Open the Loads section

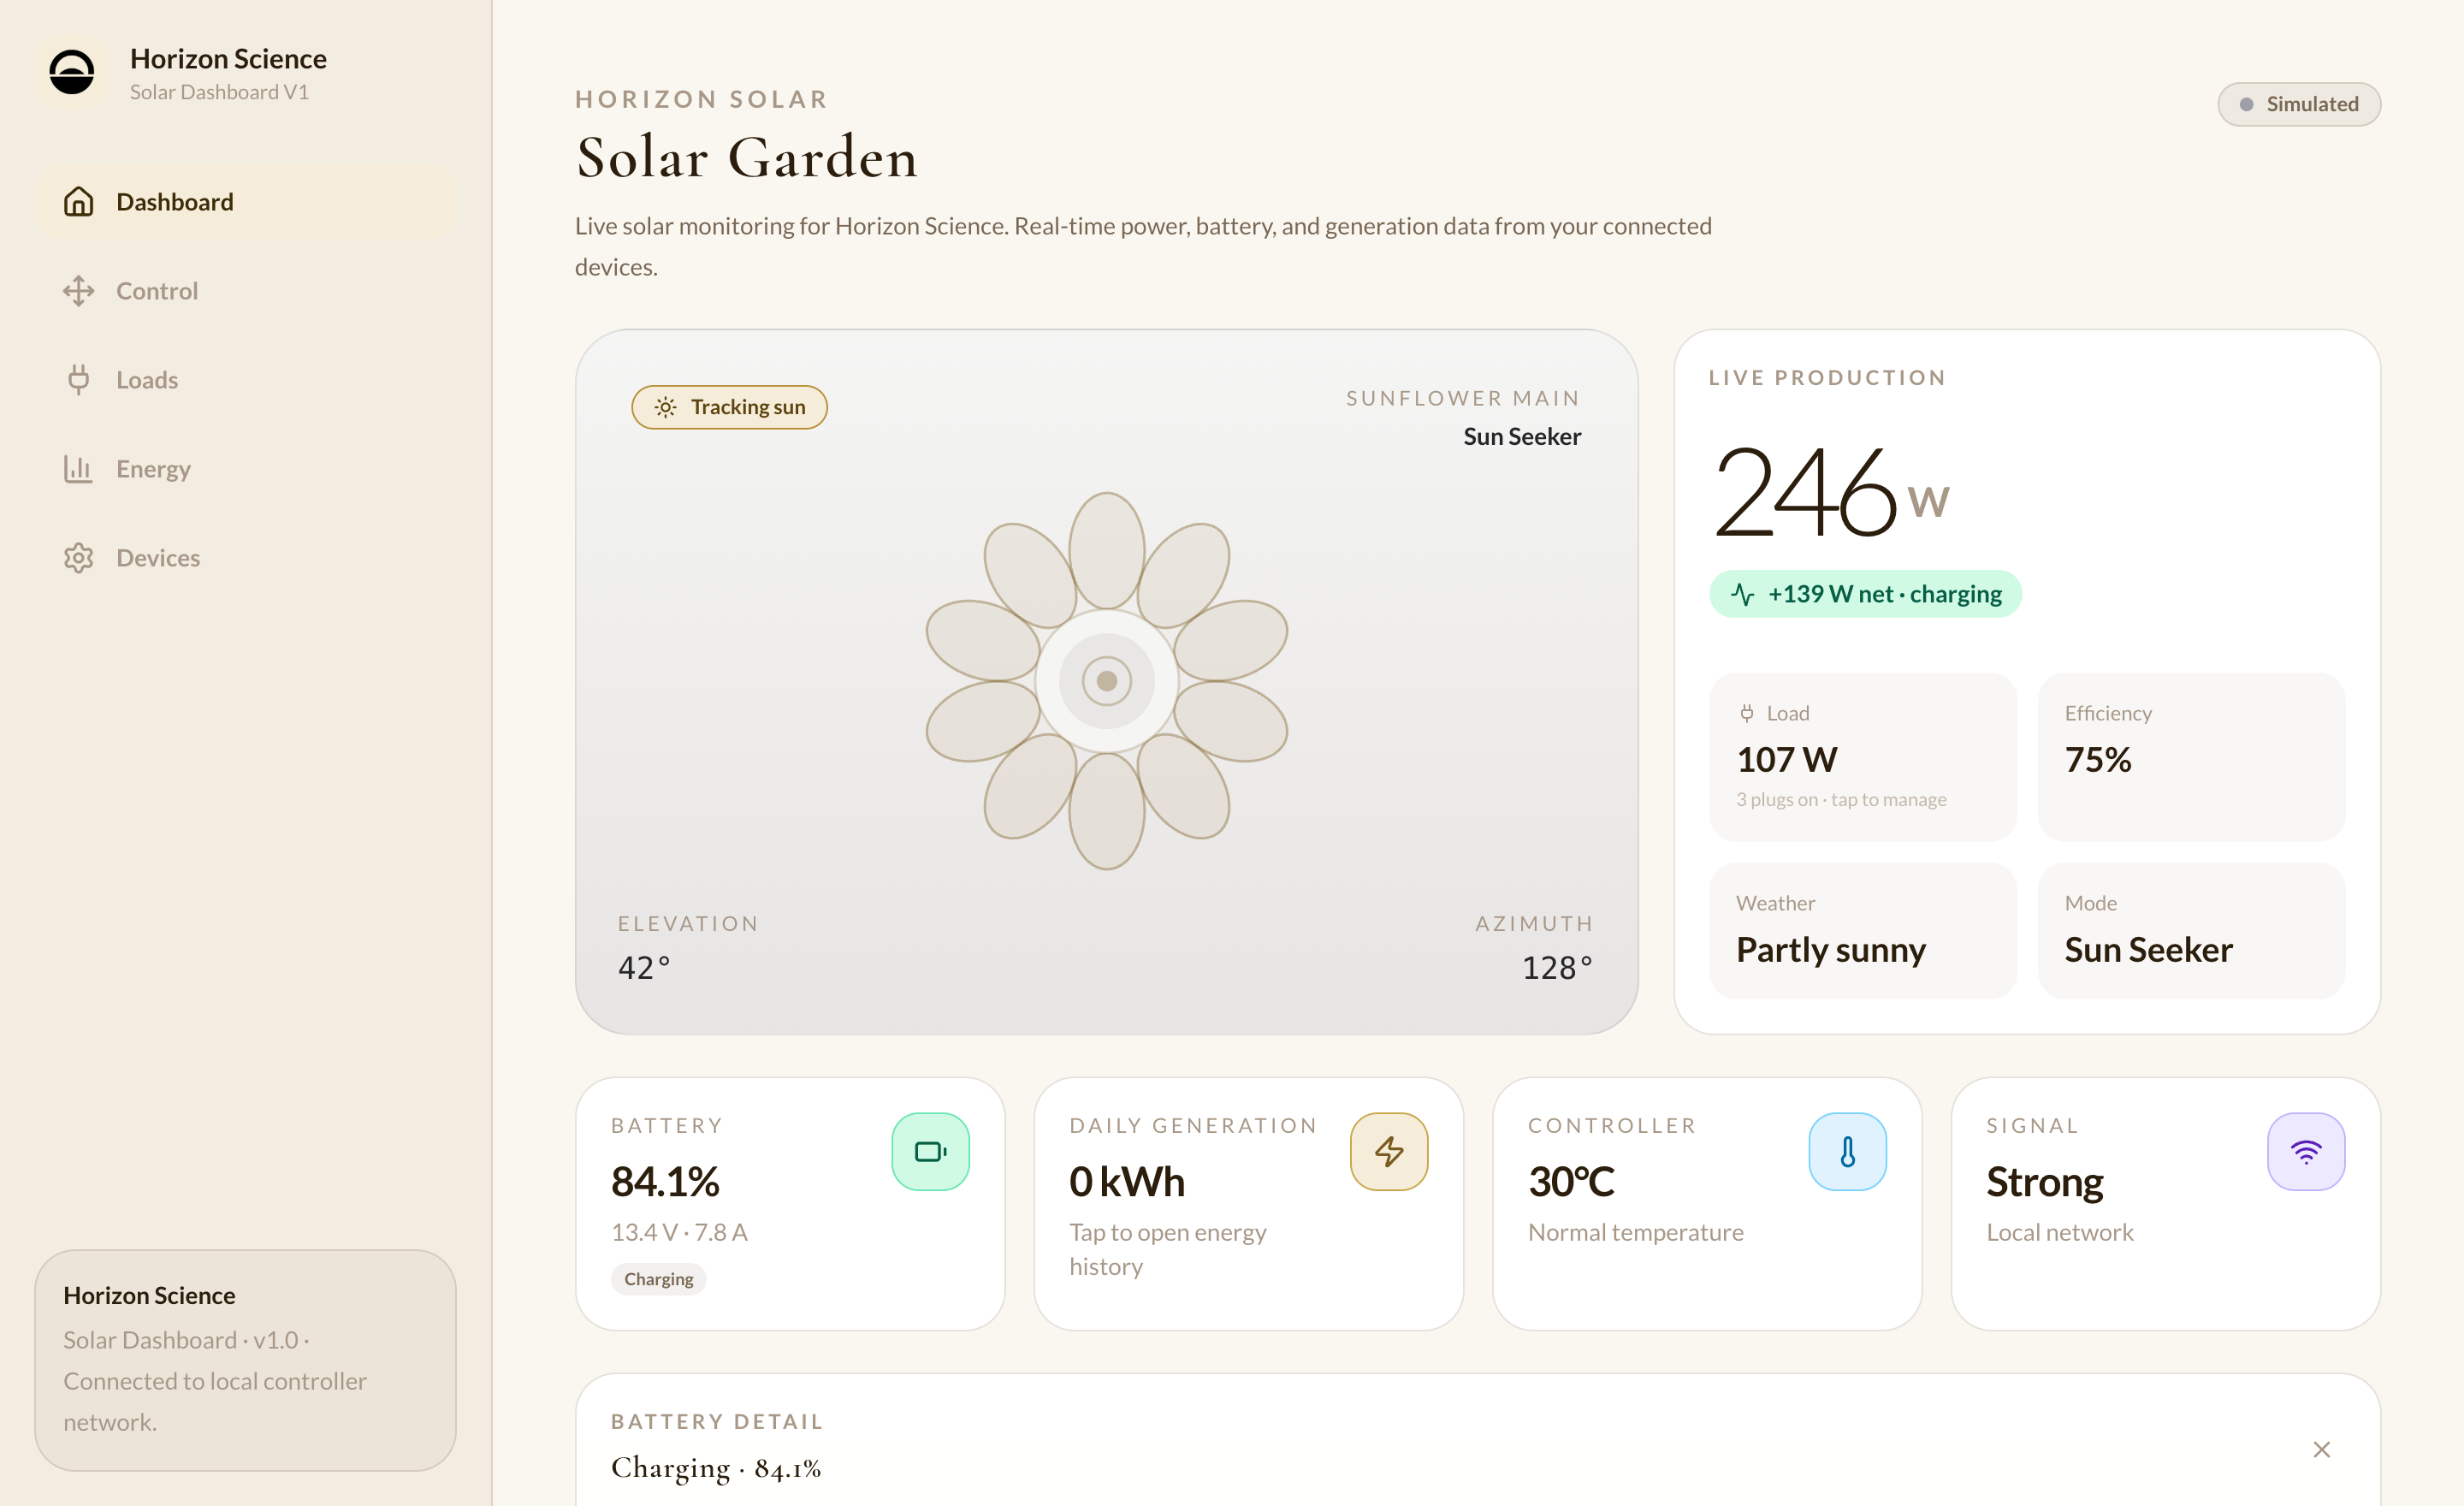click(246, 380)
